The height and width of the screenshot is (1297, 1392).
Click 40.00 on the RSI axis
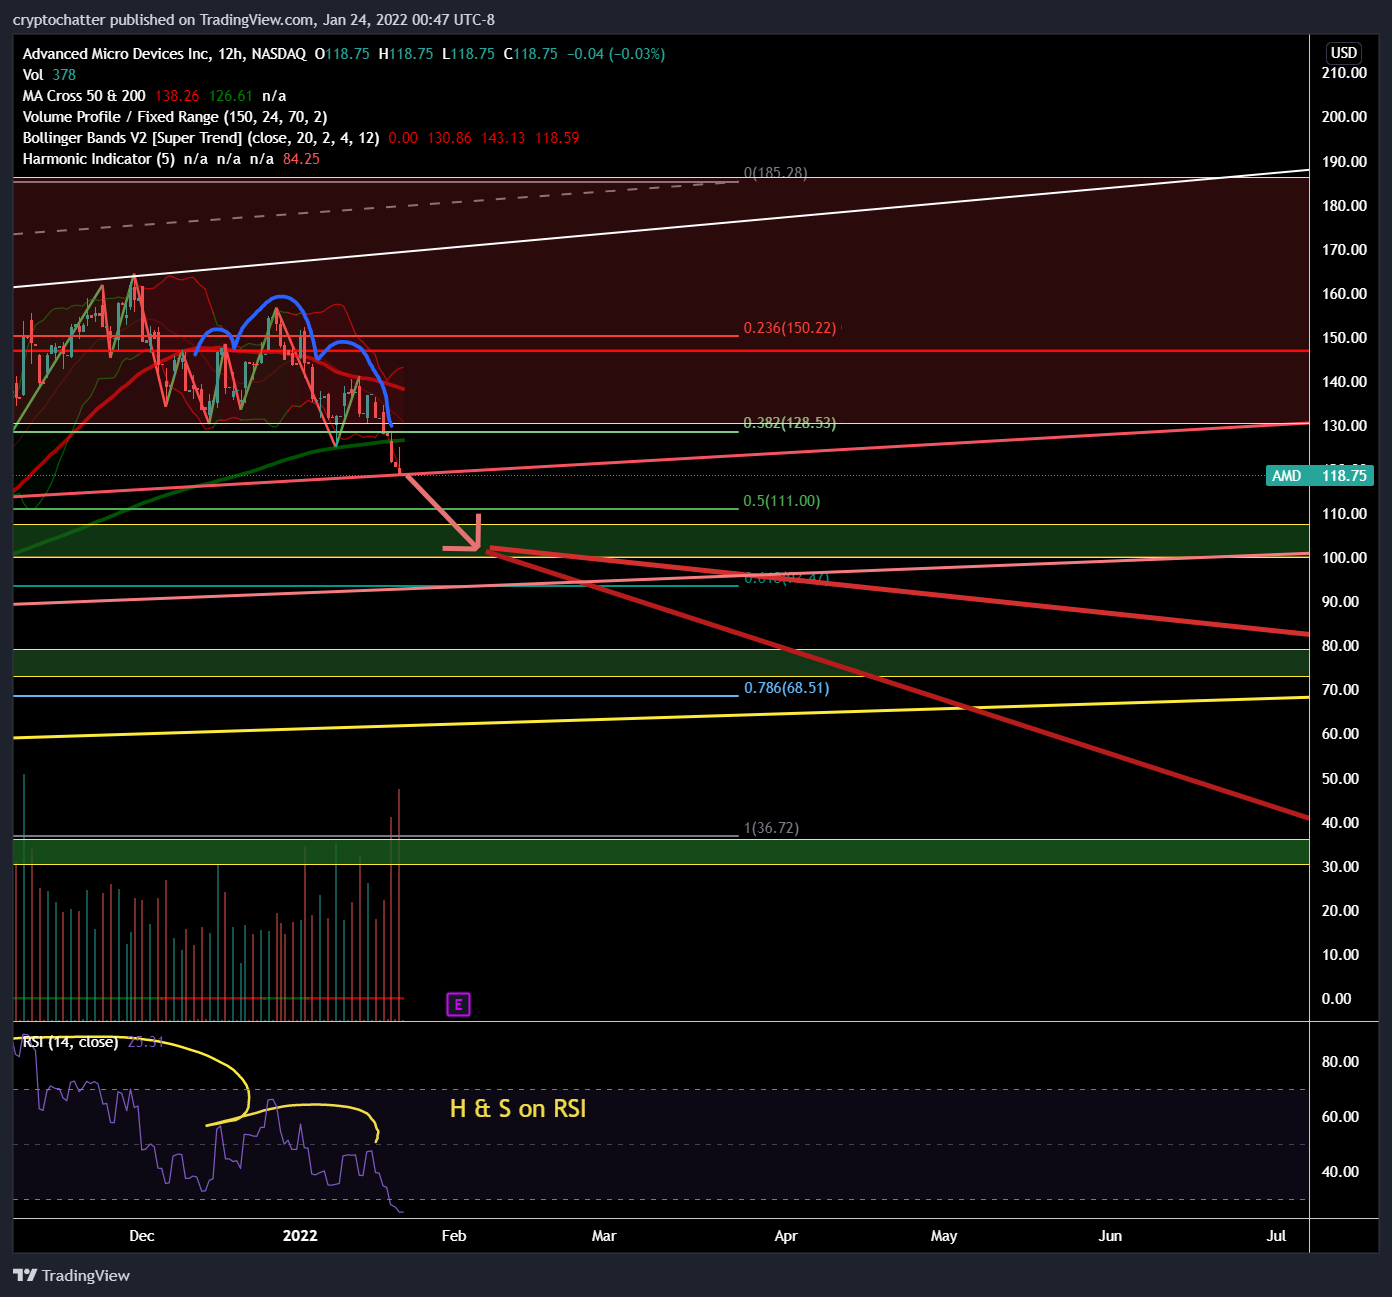point(1340,1172)
